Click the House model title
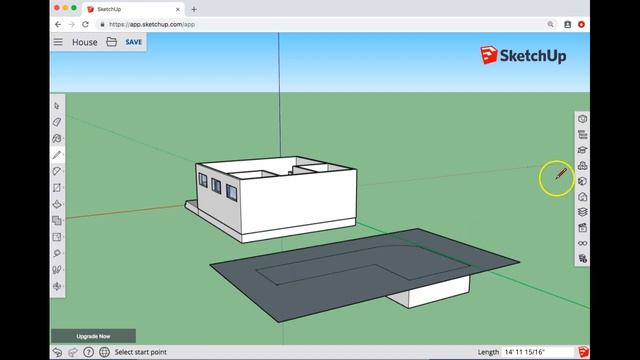Image resolution: width=640 pixels, height=360 pixels. tap(84, 42)
